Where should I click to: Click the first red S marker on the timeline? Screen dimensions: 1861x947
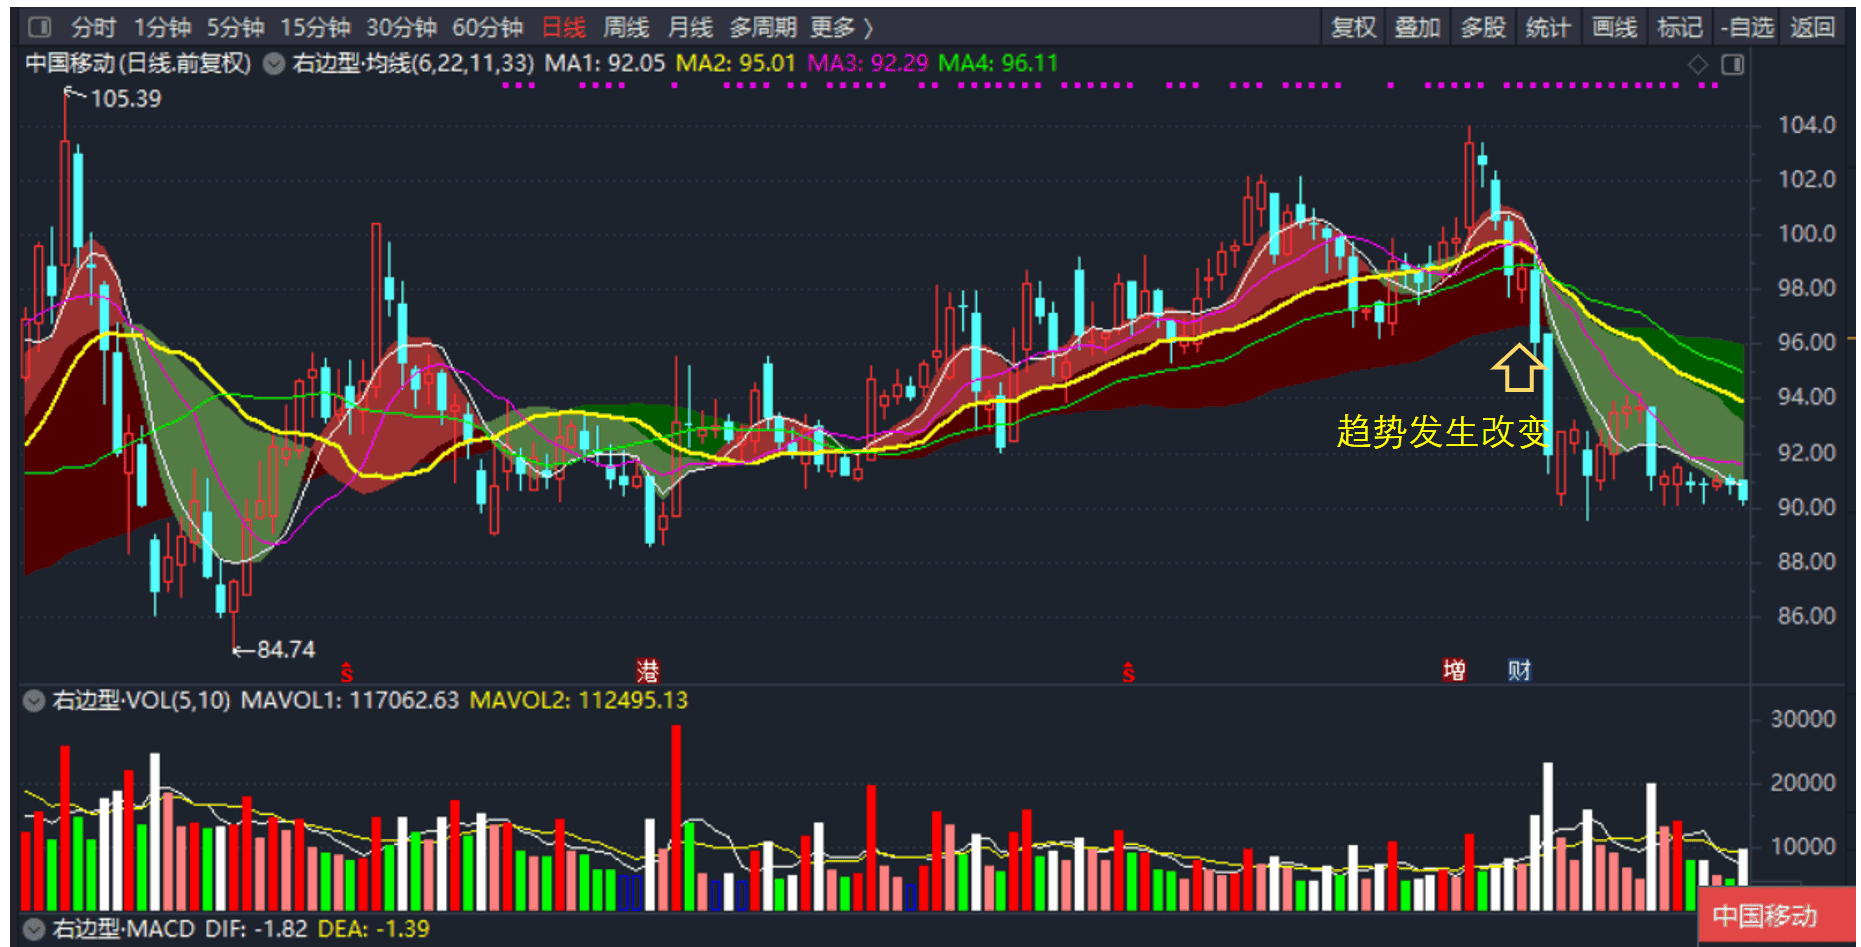(347, 672)
